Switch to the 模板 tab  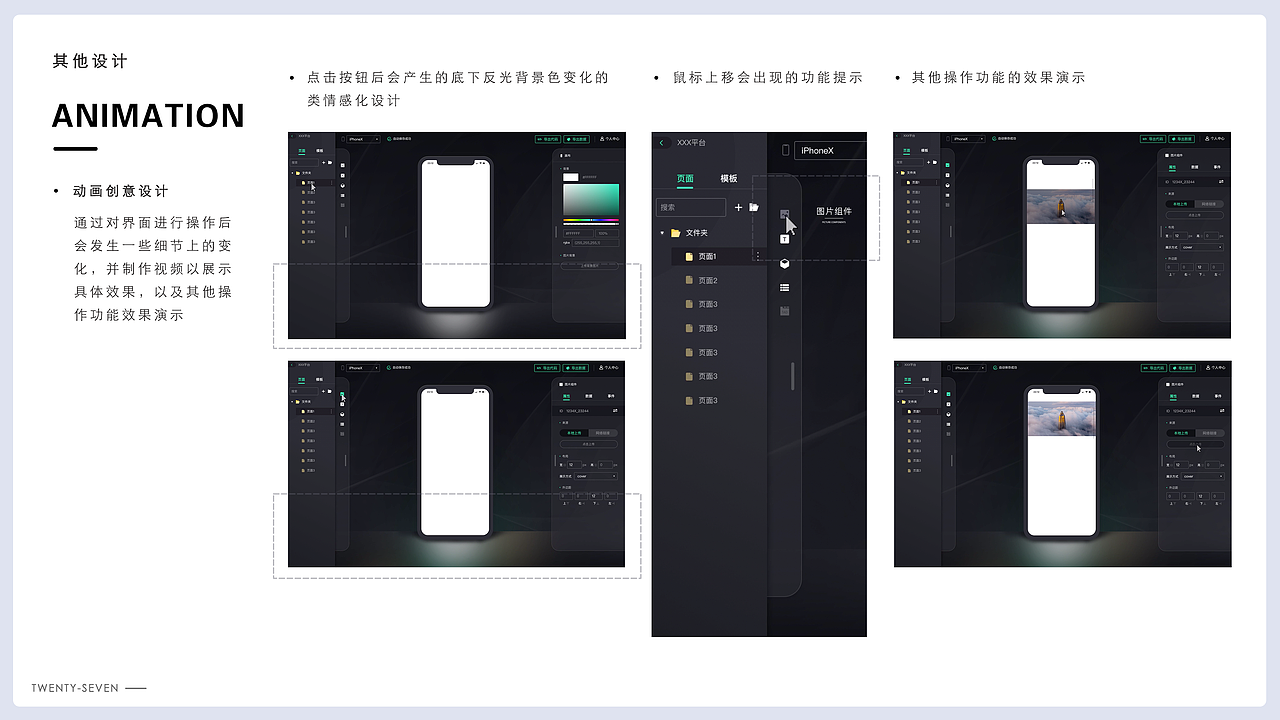click(x=730, y=178)
